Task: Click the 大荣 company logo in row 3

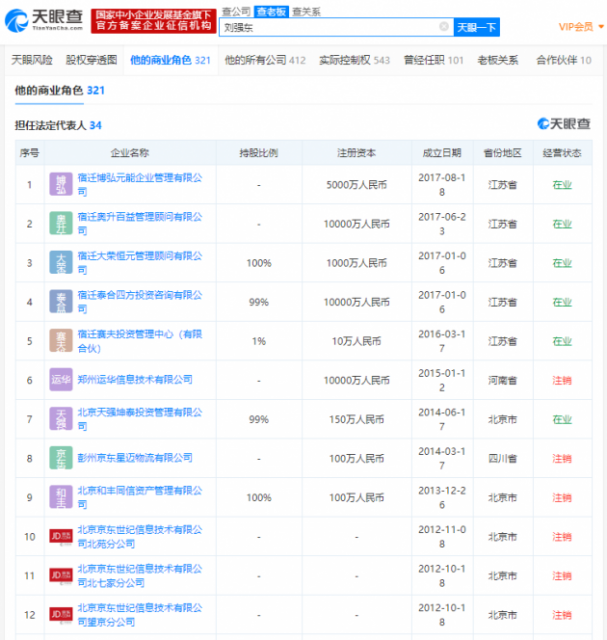Action: pos(61,263)
